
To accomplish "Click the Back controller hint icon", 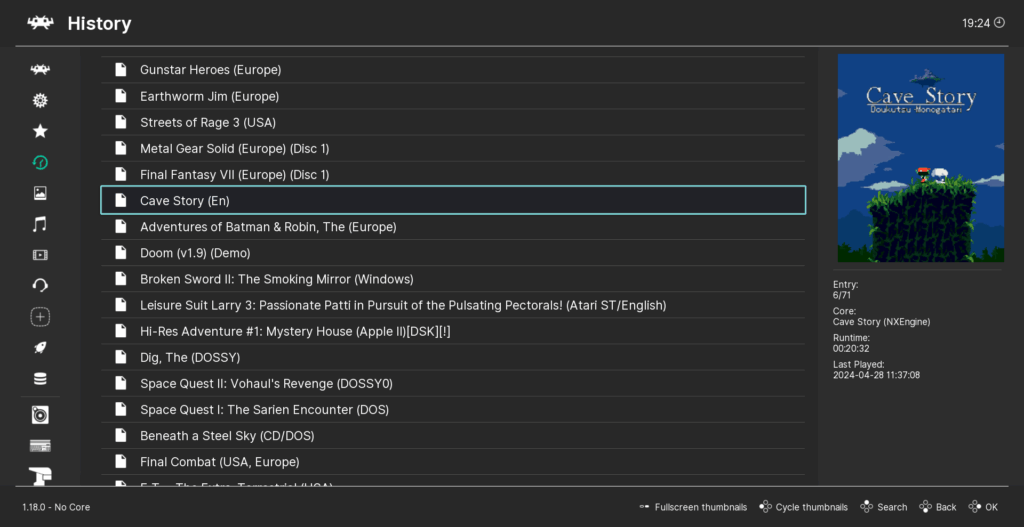I will click(925, 507).
